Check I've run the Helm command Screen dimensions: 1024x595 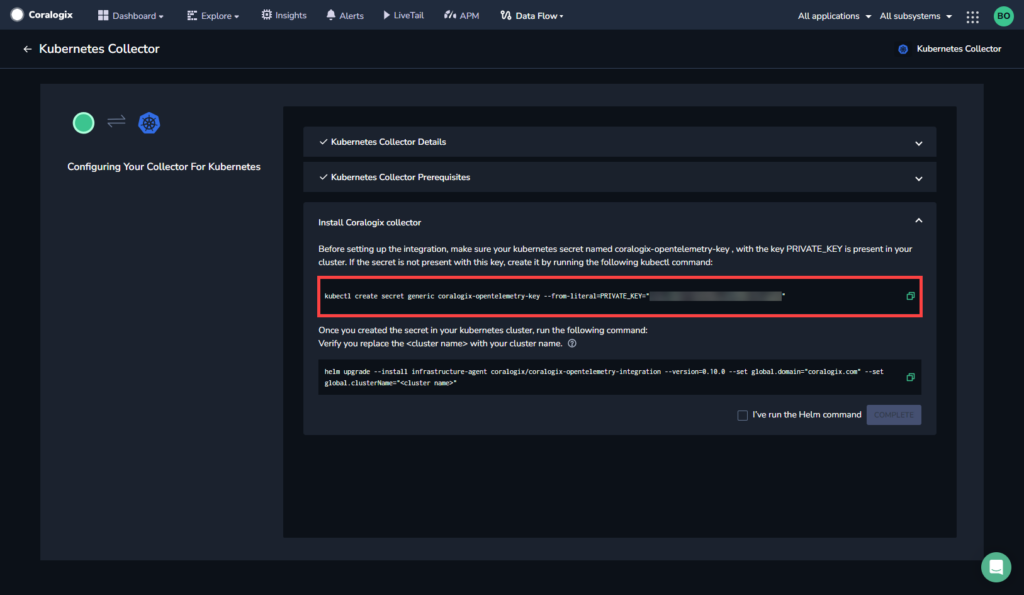click(743, 415)
